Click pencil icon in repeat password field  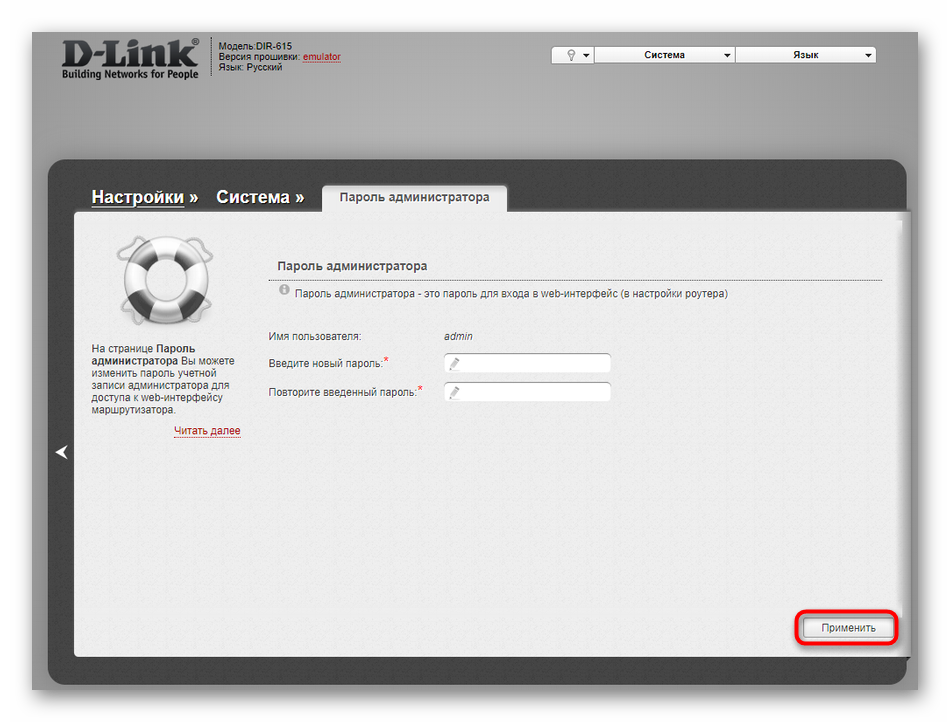454,393
